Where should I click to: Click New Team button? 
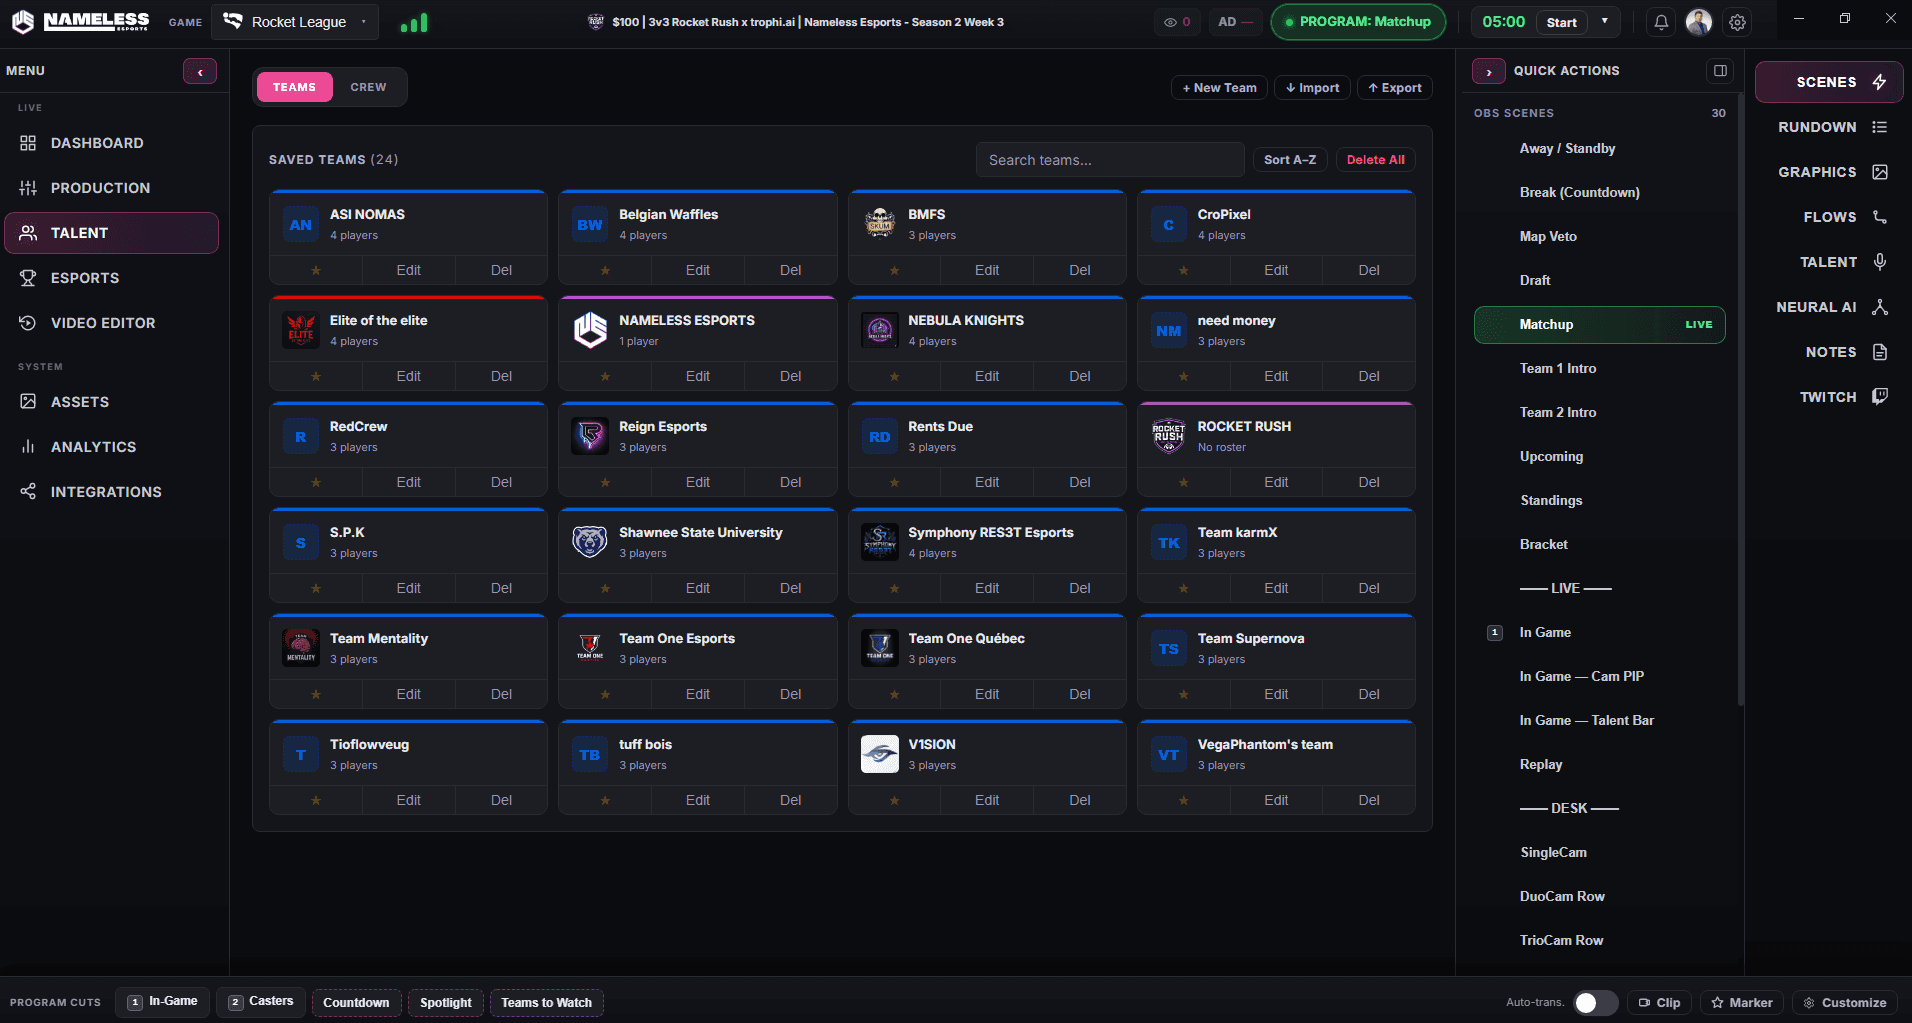pyautogui.click(x=1220, y=88)
